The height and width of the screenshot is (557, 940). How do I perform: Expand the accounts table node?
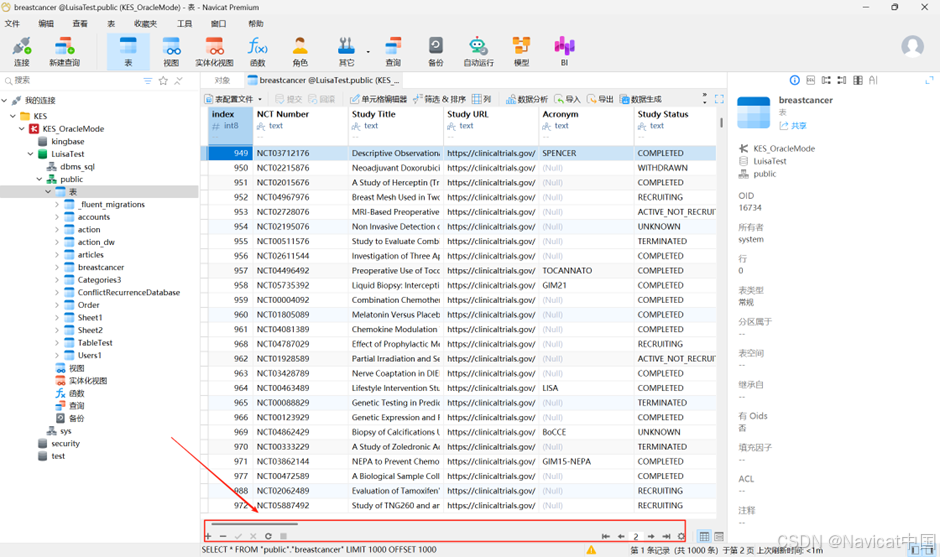click(57, 217)
